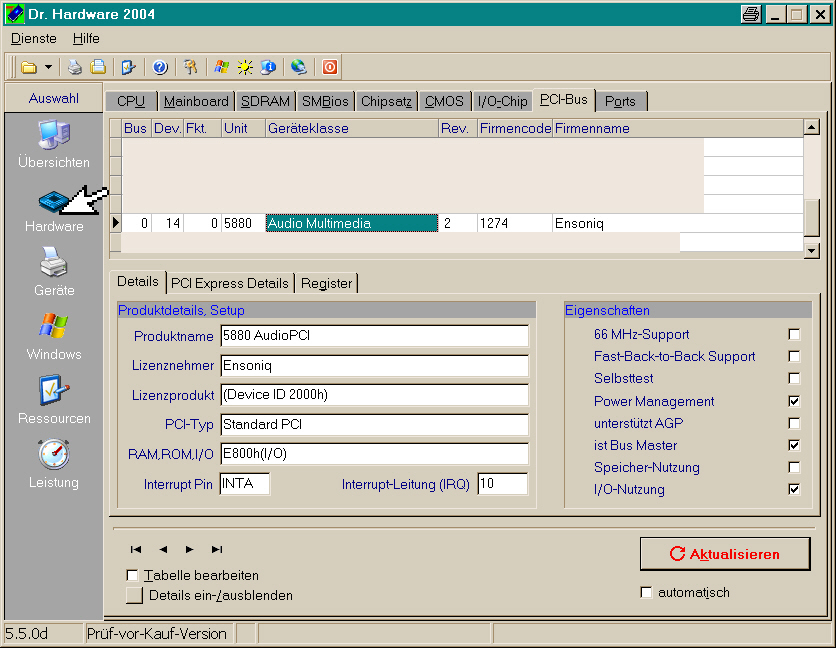
Task: Open the Leistung sidebar section
Action: tap(54, 465)
